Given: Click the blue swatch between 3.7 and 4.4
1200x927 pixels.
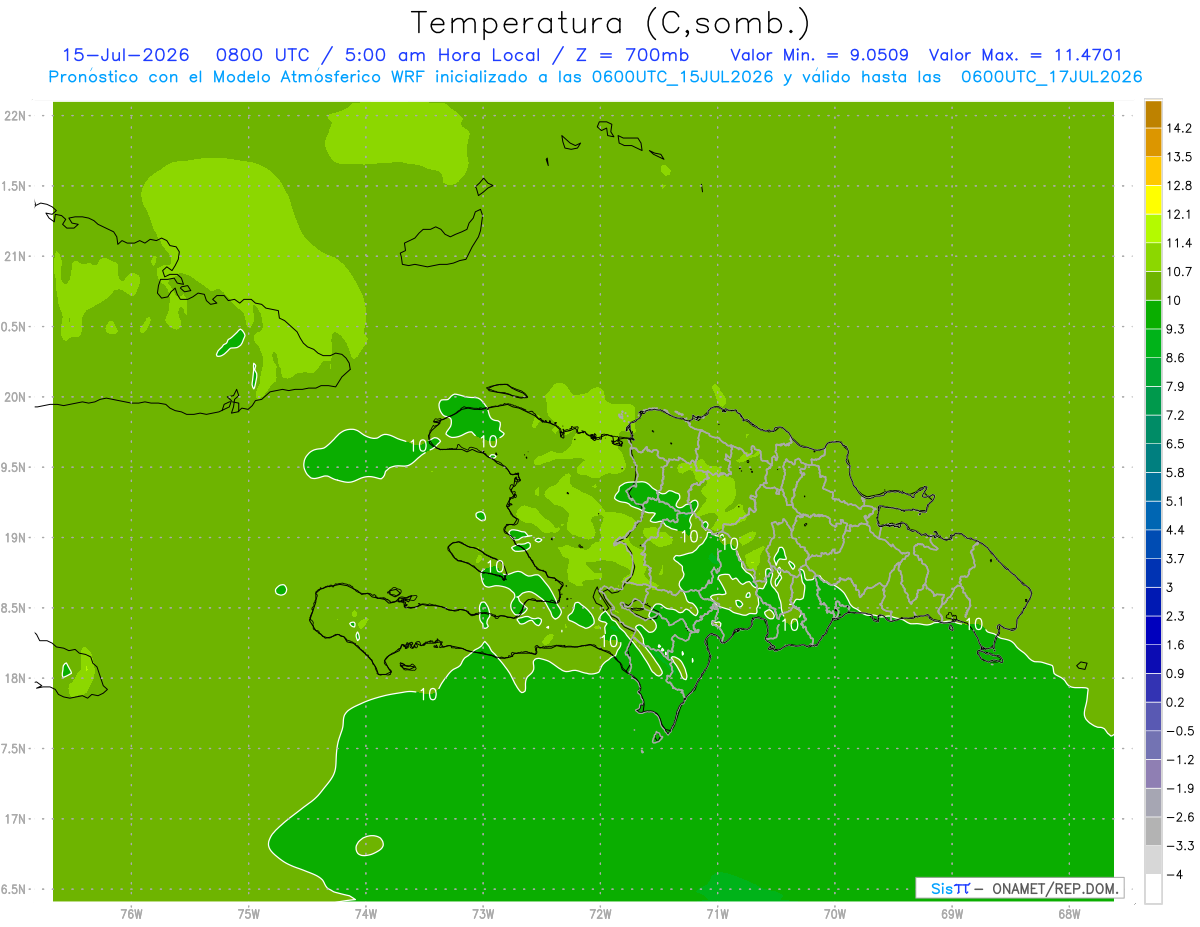Looking at the screenshot, I should (x=1153, y=544).
